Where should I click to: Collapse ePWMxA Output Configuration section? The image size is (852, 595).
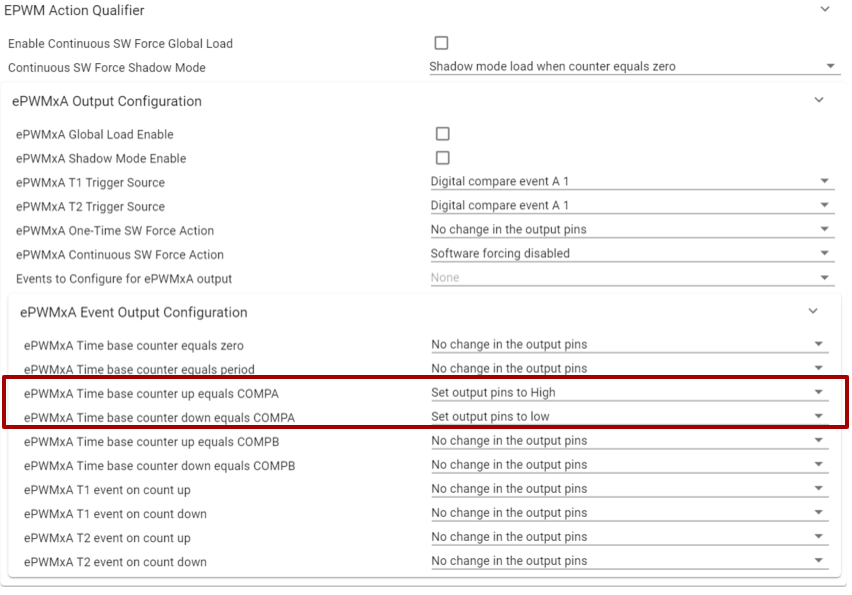coord(819,100)
